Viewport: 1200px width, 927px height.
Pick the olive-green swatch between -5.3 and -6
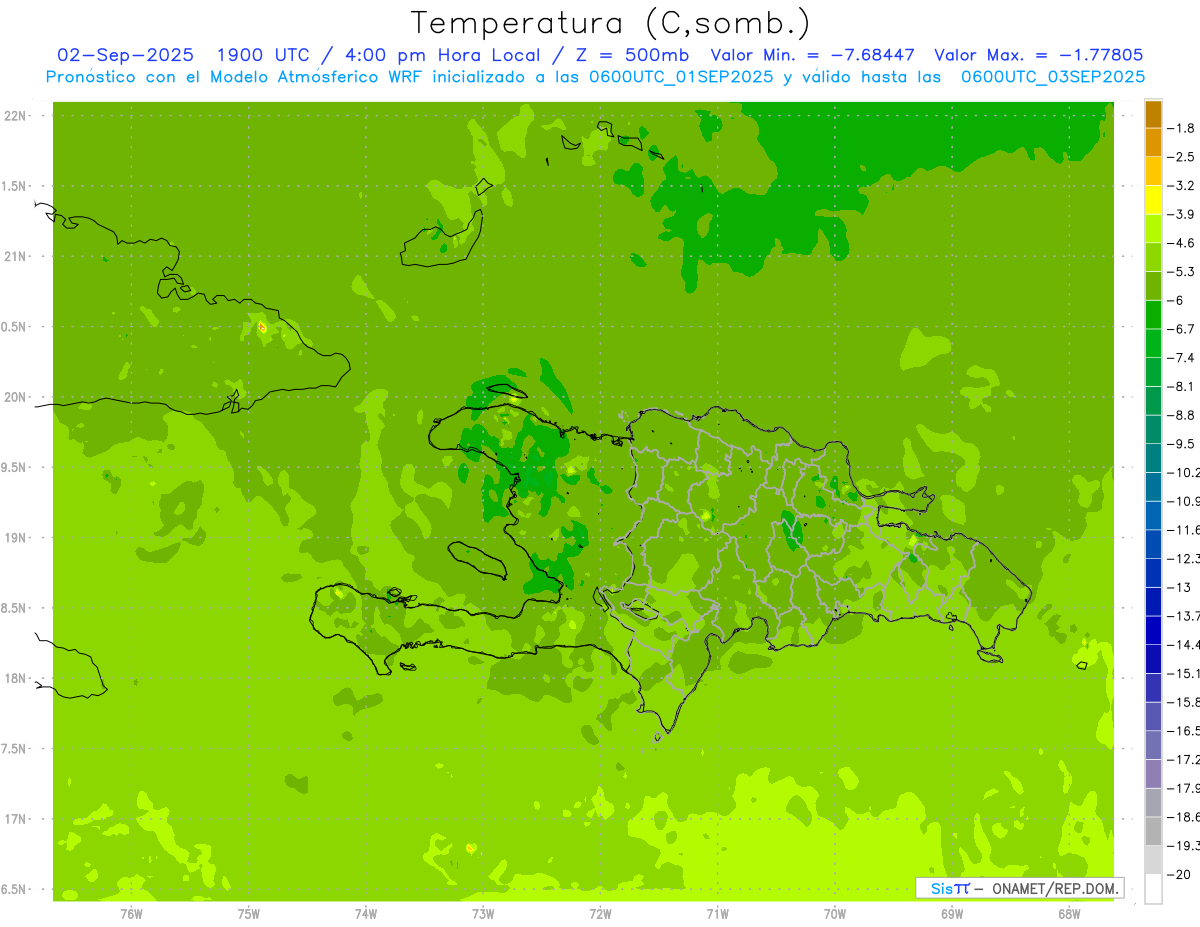point(1153,286)
